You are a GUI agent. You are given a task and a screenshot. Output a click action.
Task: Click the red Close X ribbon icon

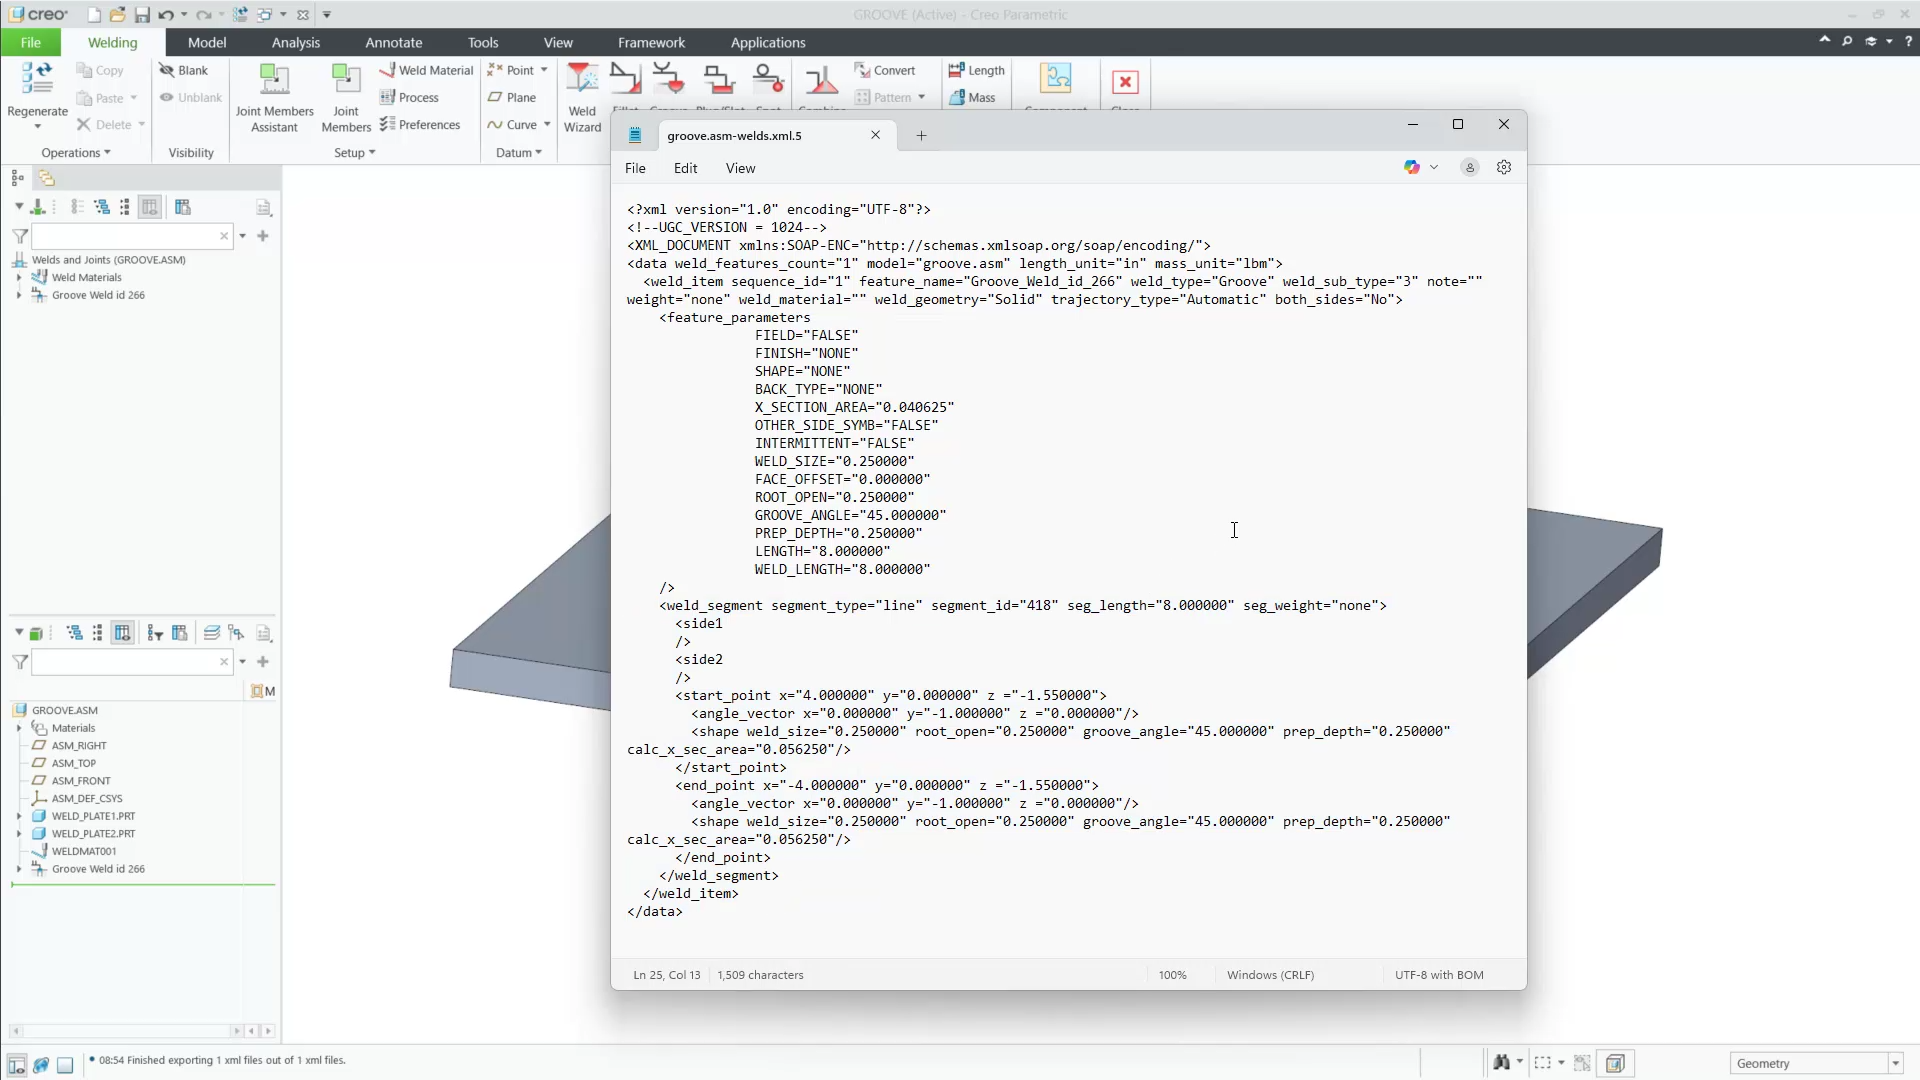tap(1125, 82)
